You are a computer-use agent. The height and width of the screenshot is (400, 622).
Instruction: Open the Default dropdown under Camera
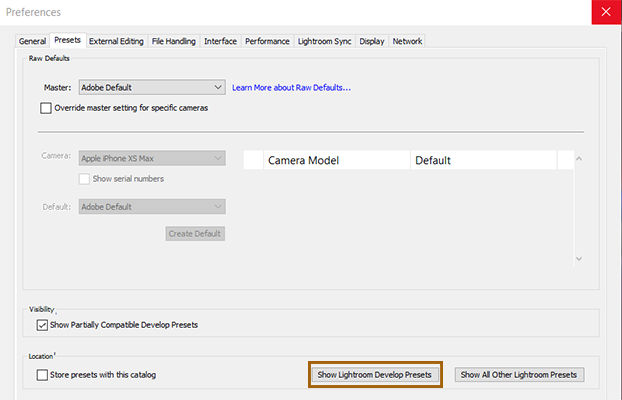click(152, 206)
